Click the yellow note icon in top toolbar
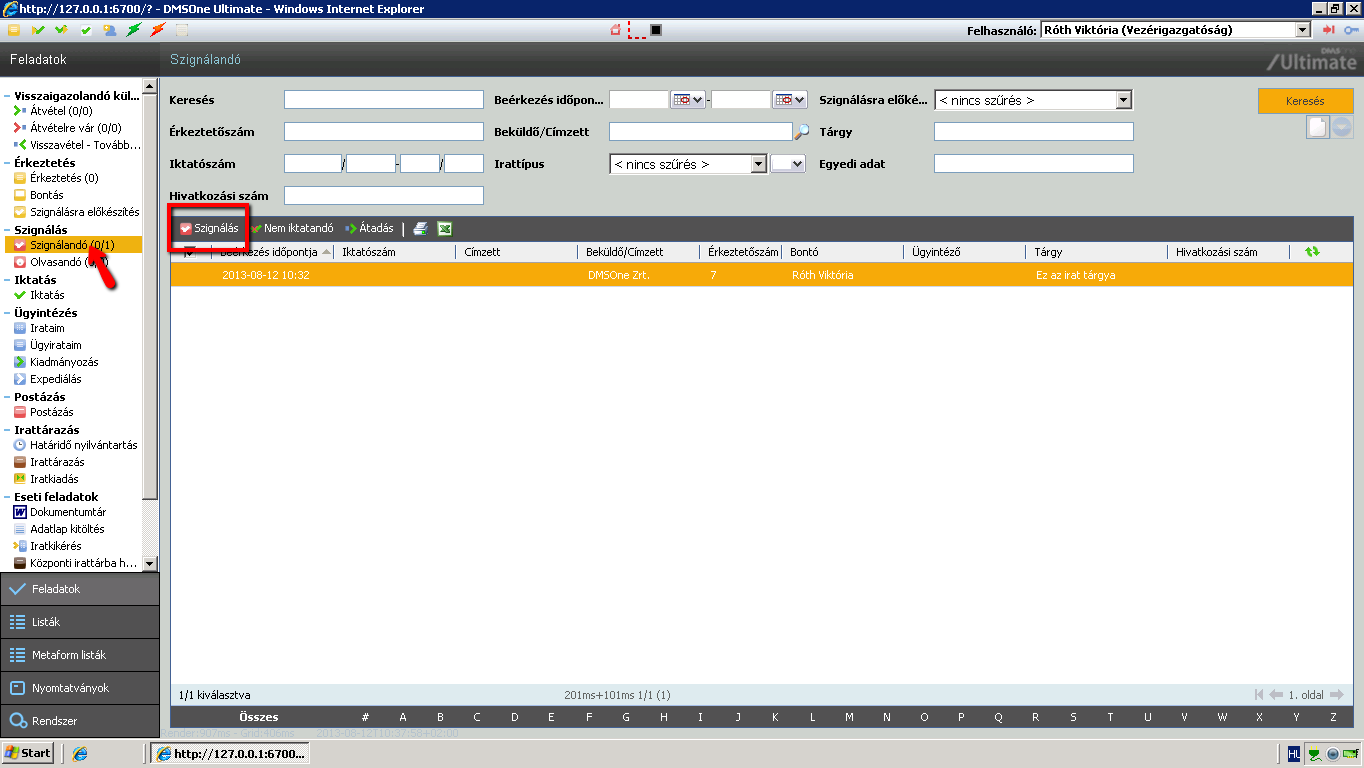The height and width of the screenshot is (768, 1364). (x=13, y=30)
